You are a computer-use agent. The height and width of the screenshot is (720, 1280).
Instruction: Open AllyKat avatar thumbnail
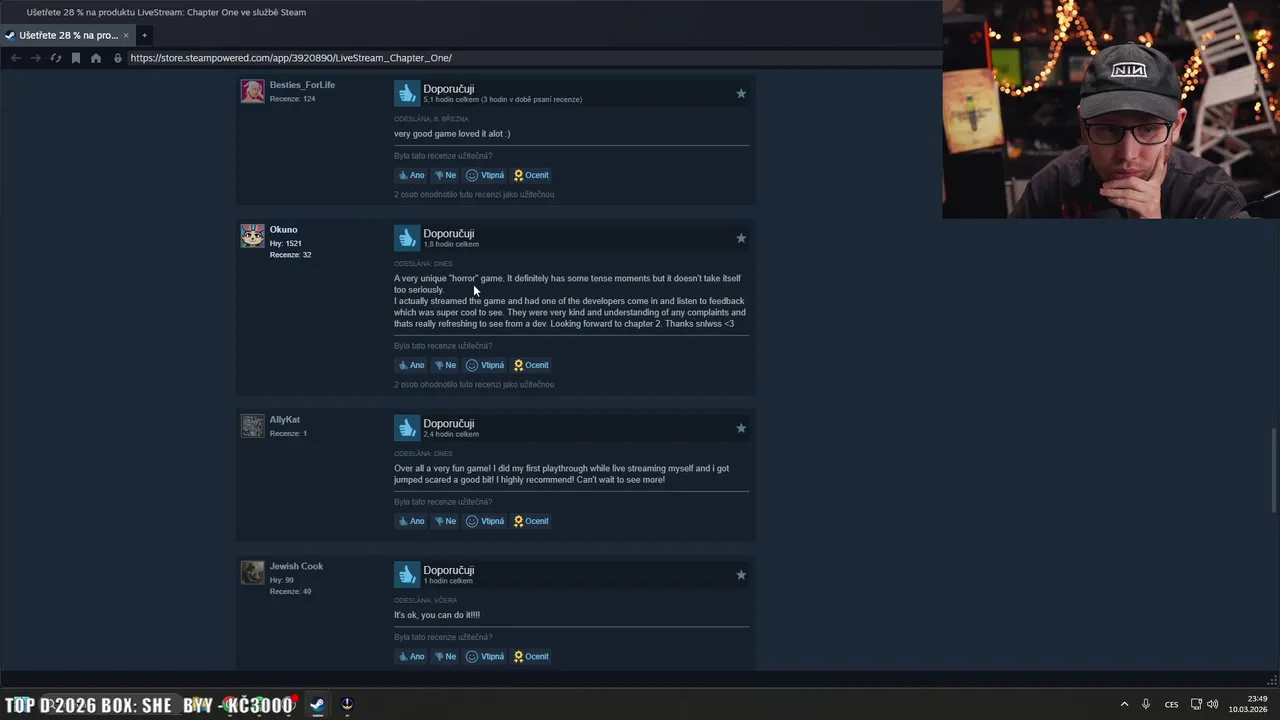252,426
